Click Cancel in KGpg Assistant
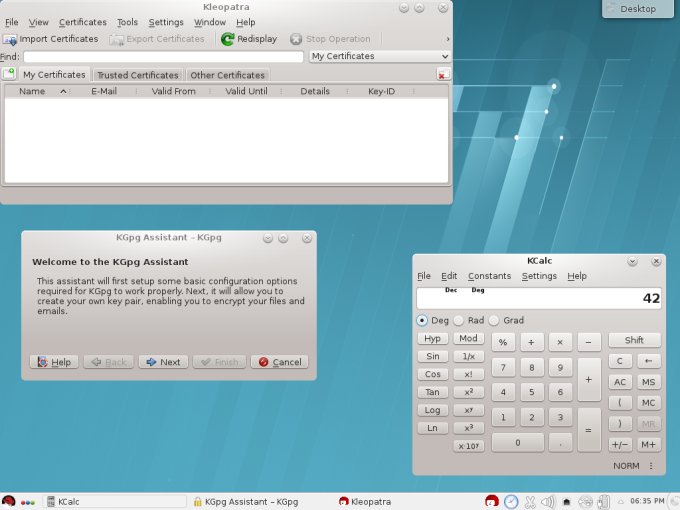Screen dimensions: 680x510 280,362
